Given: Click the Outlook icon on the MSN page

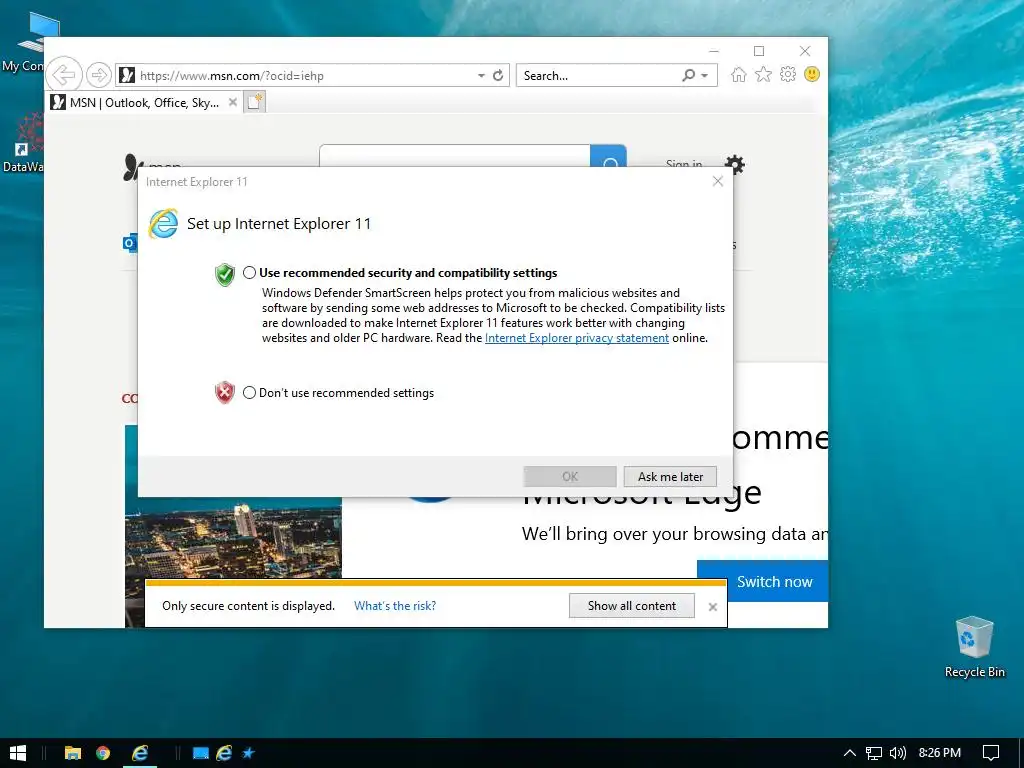Looking at the screenshot, I should (x=130, y=243).
